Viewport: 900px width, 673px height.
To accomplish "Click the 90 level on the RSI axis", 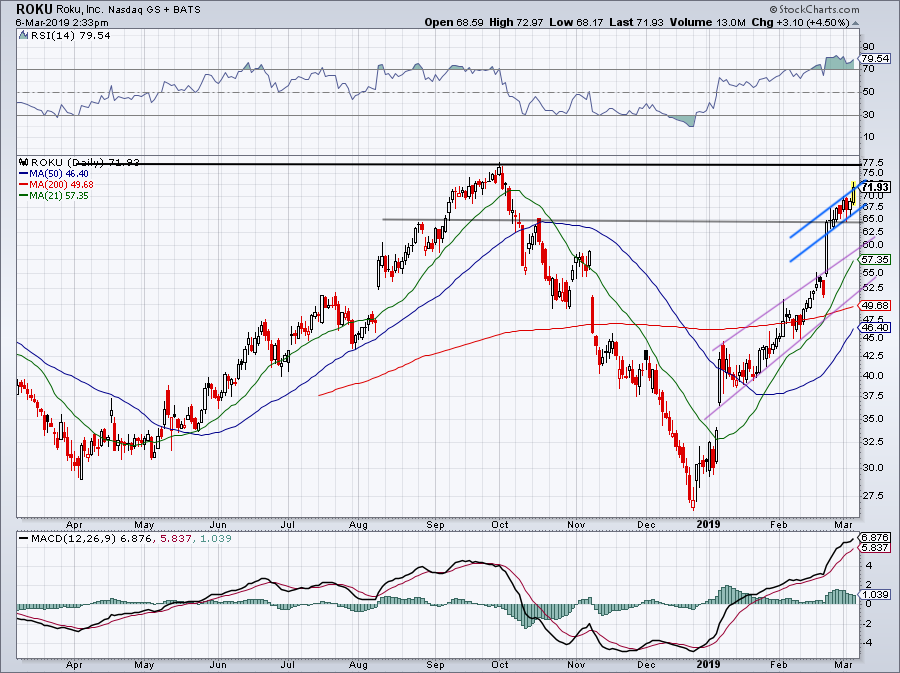I will (868, 47).
